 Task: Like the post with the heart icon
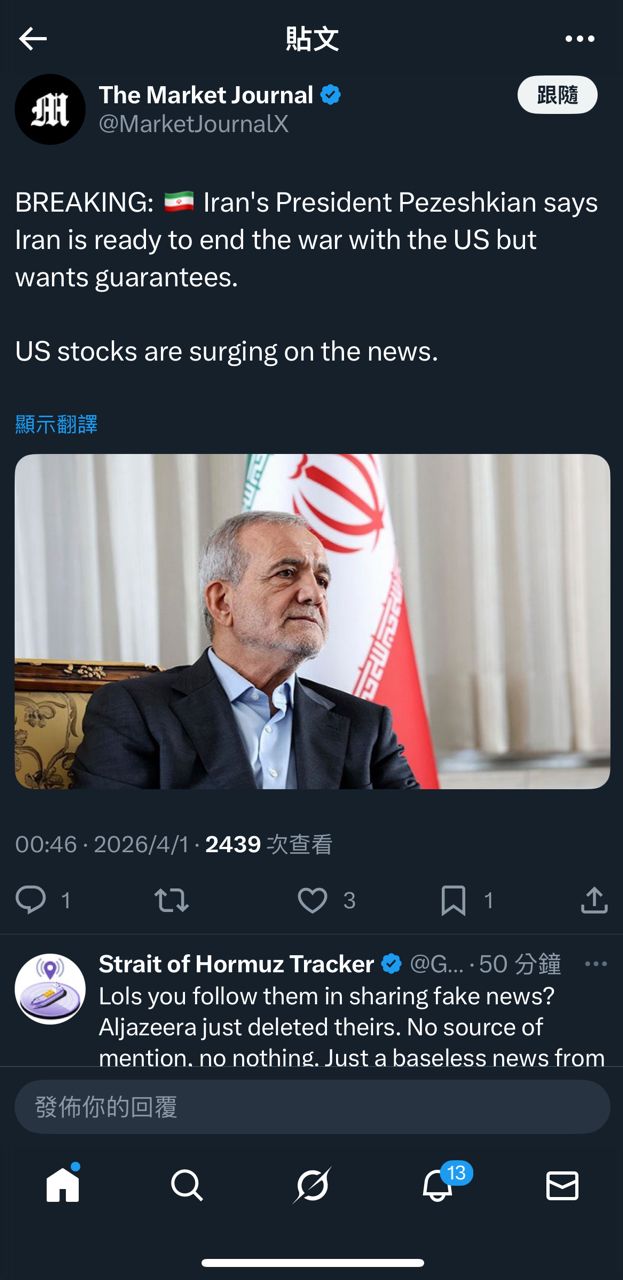pyautogui.click(x=313, y=901)
